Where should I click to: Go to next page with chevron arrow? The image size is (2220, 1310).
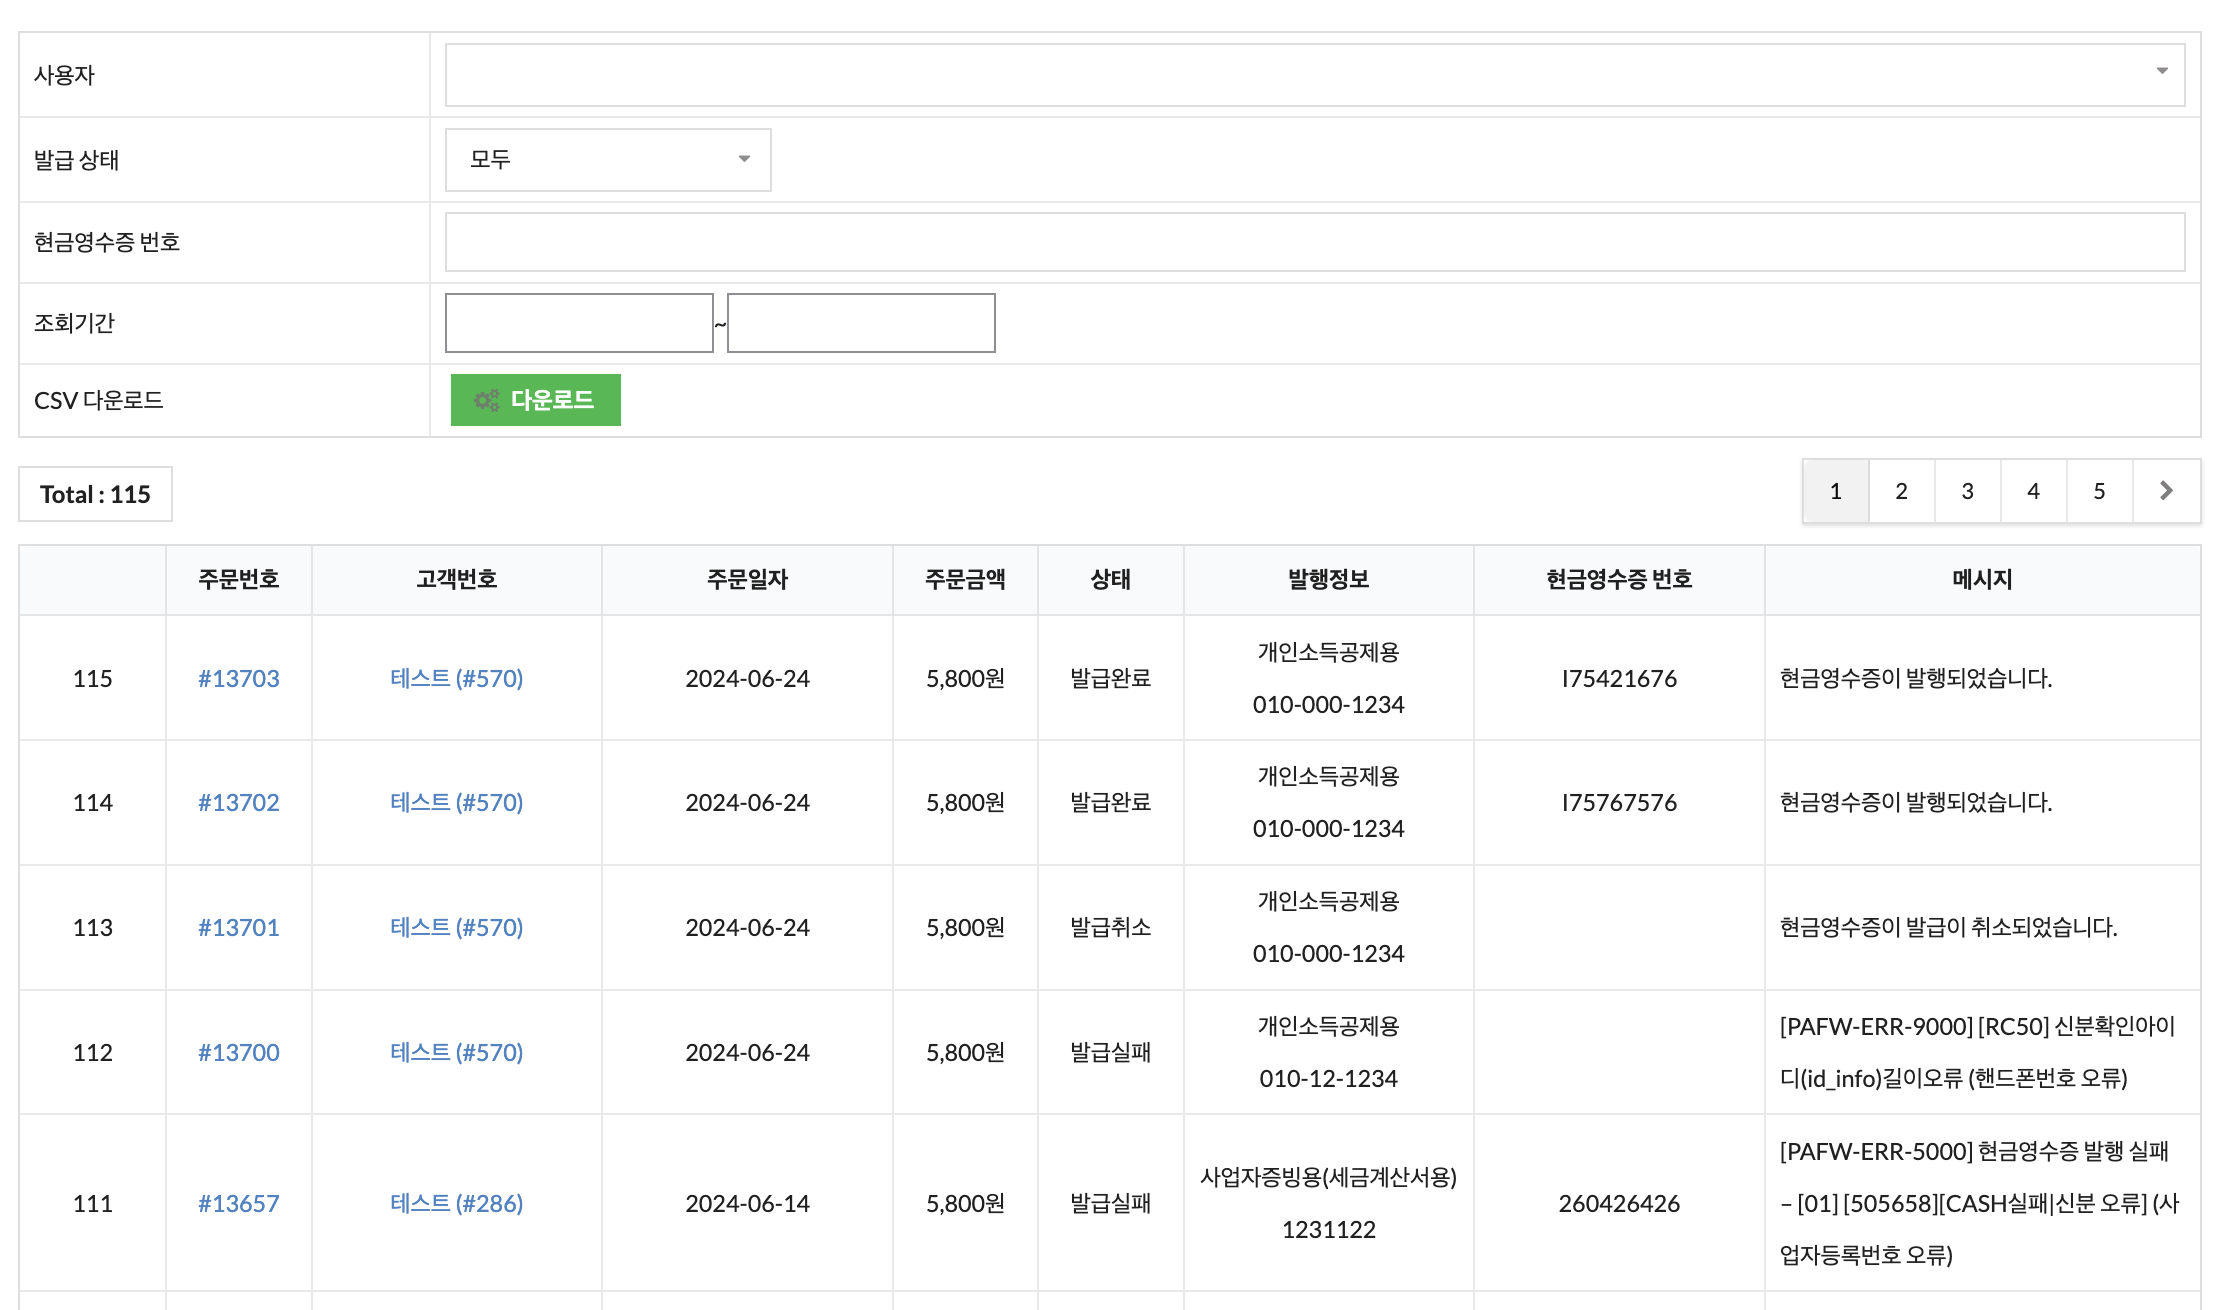[x=2166, y=491]
